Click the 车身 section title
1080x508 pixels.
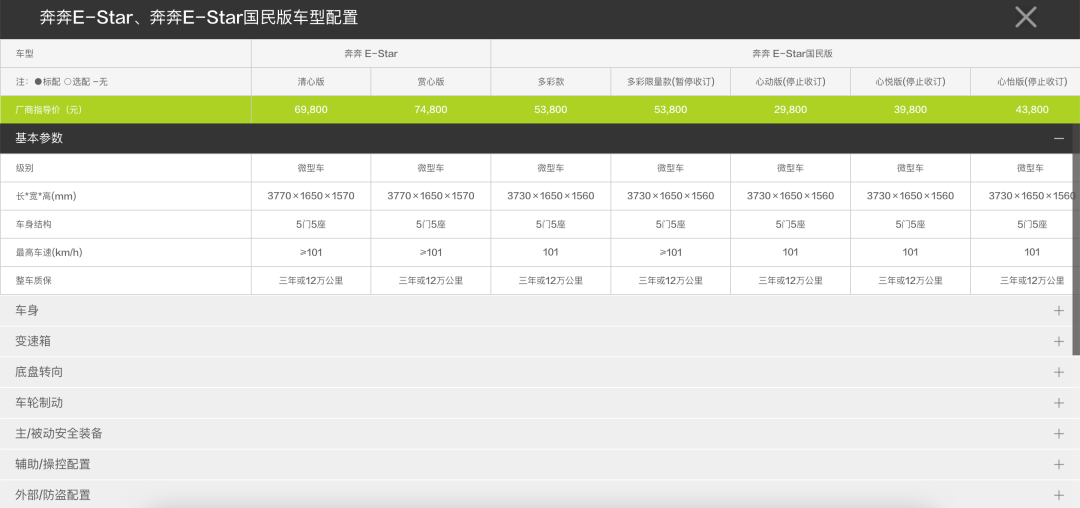coord(27,310)
